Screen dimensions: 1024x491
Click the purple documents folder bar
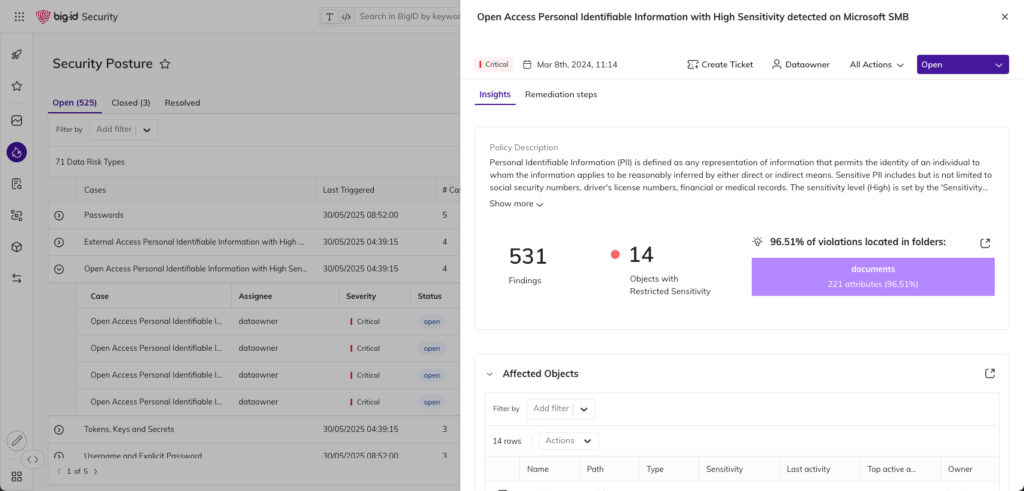coord(873,277)
